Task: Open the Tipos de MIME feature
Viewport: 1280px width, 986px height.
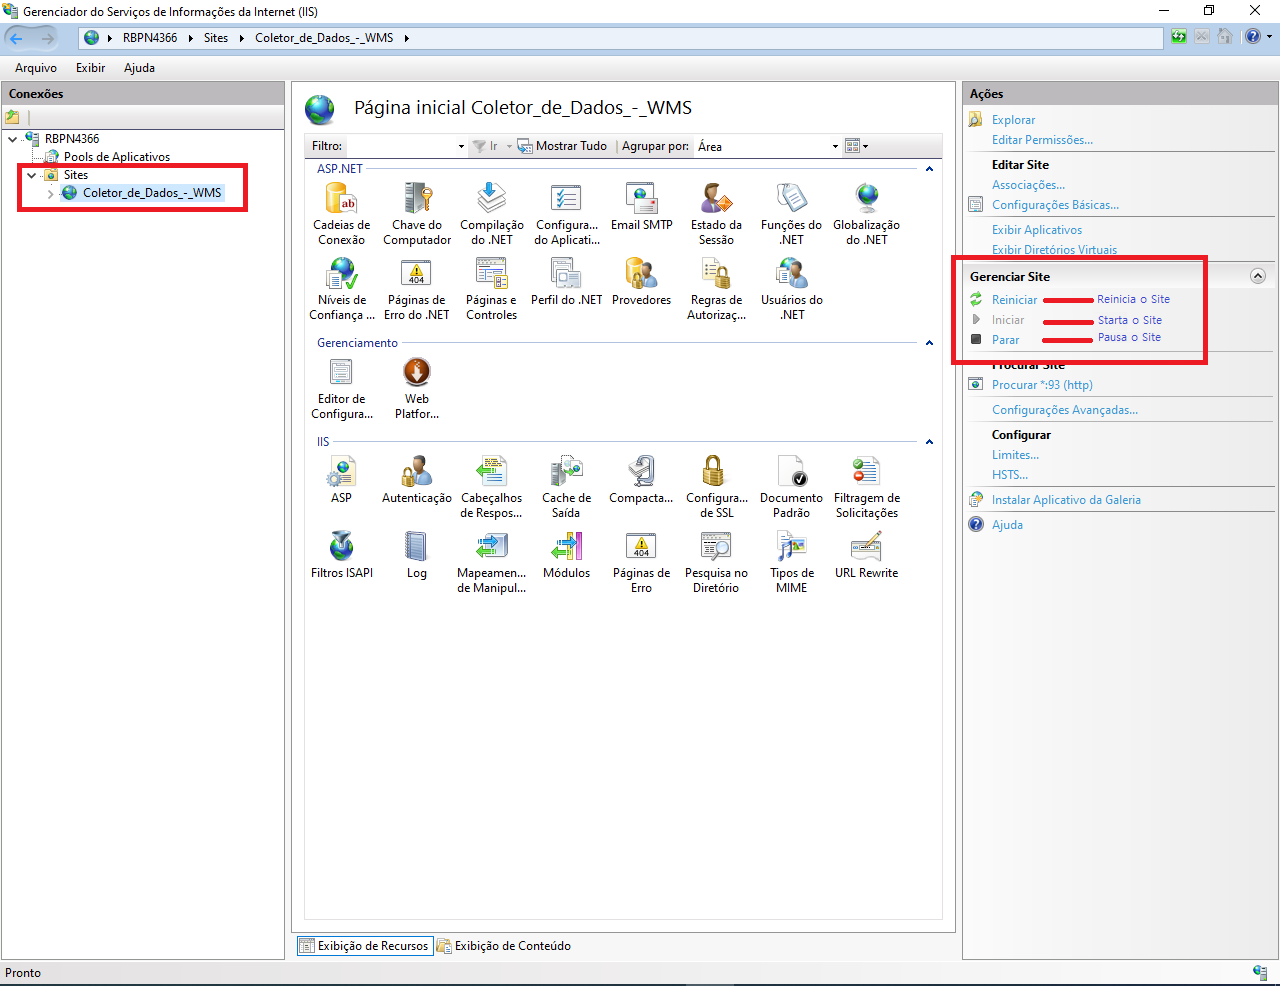Action: [x=791, y=562]
